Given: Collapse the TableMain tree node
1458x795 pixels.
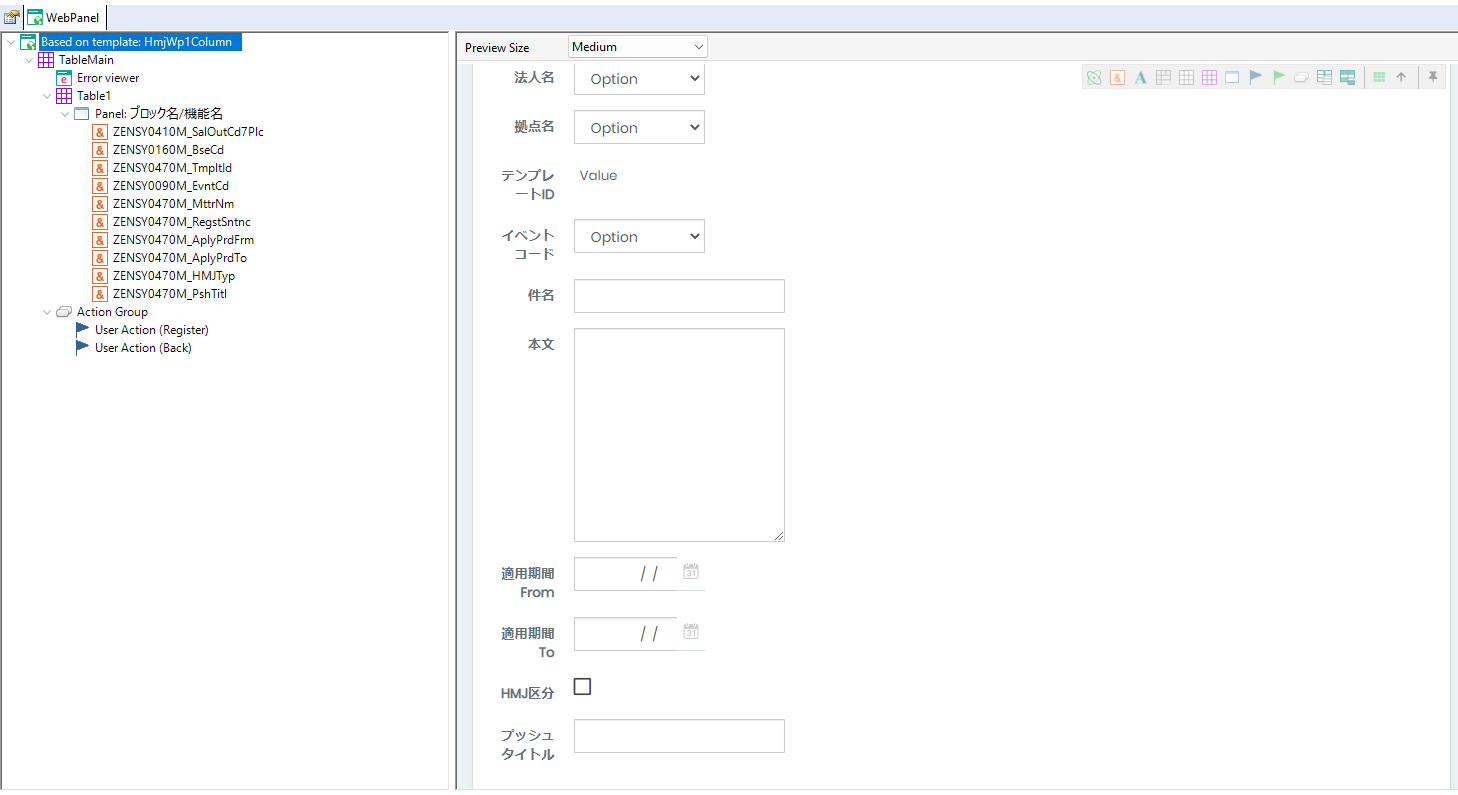Looking at the screenshot, I should pos(28,60).
